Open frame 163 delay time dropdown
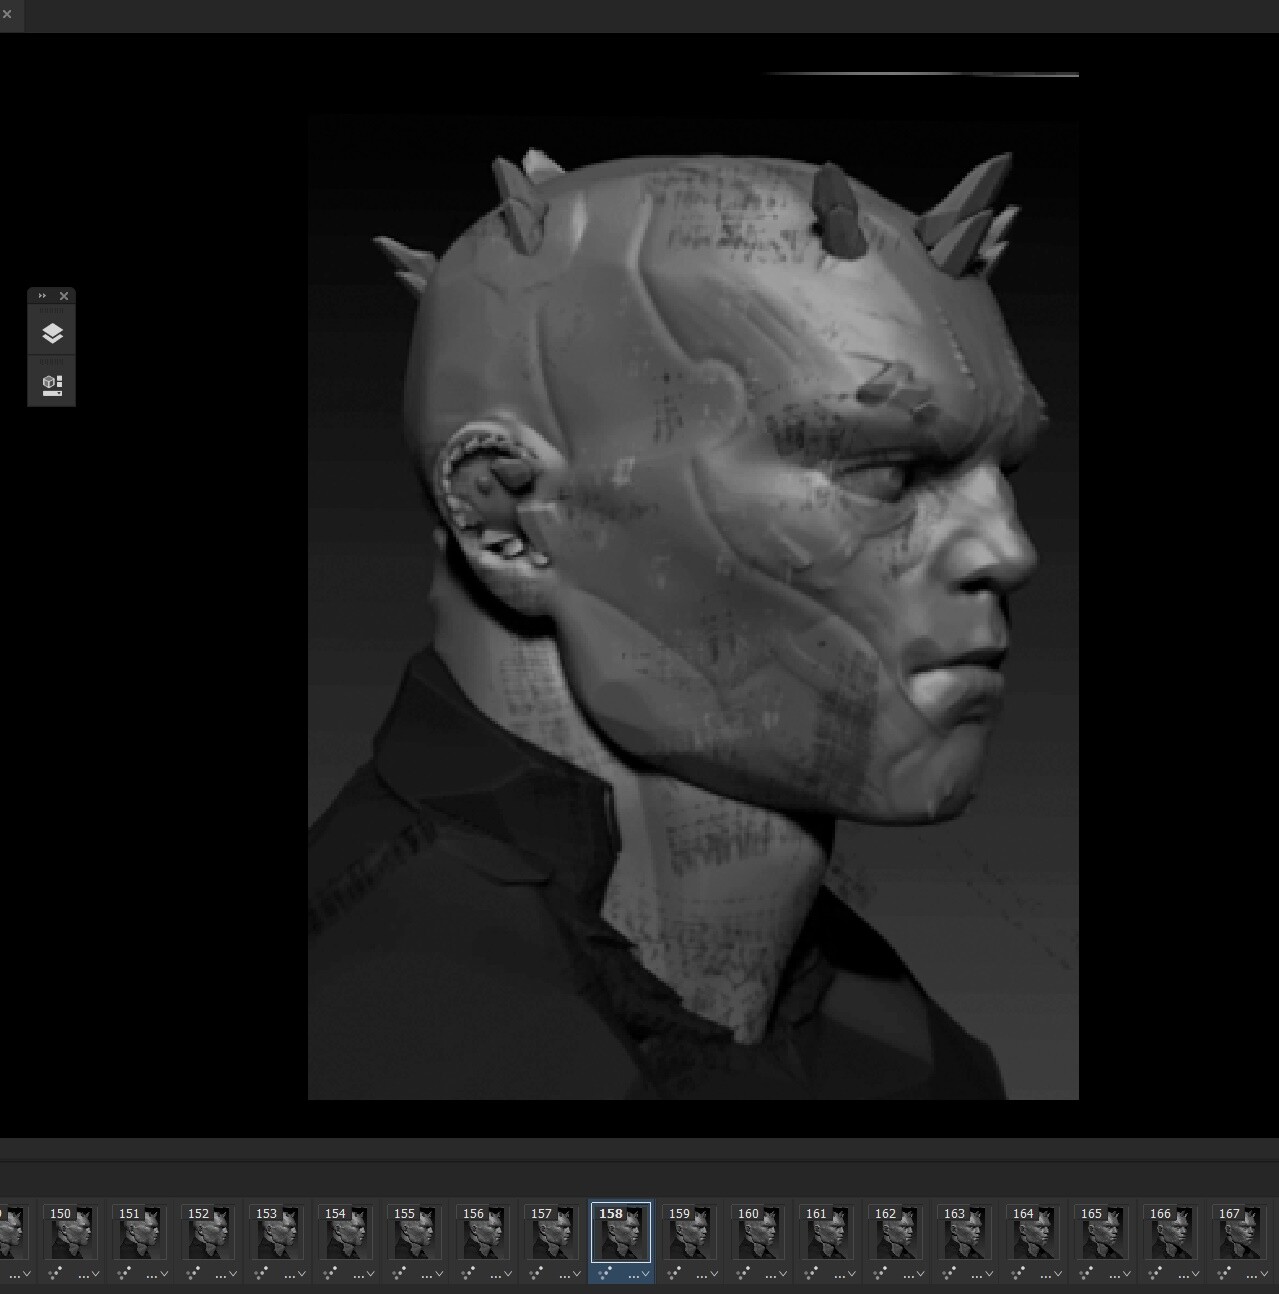Screen dimensions: 1279x1294 (982, 1274)
